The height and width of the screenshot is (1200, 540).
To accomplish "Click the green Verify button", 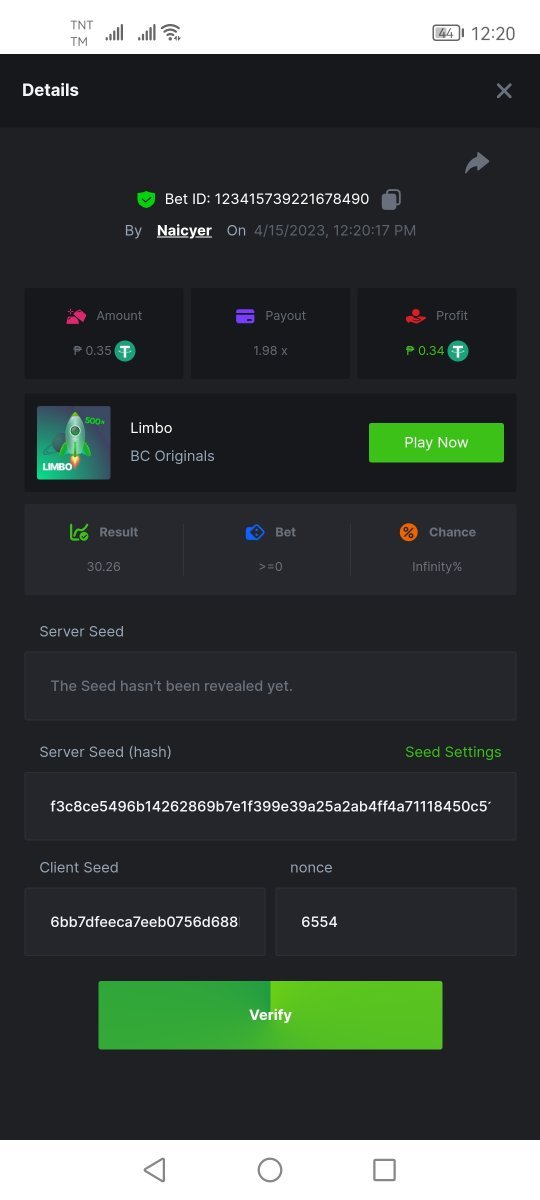I will click(270, 1015).
